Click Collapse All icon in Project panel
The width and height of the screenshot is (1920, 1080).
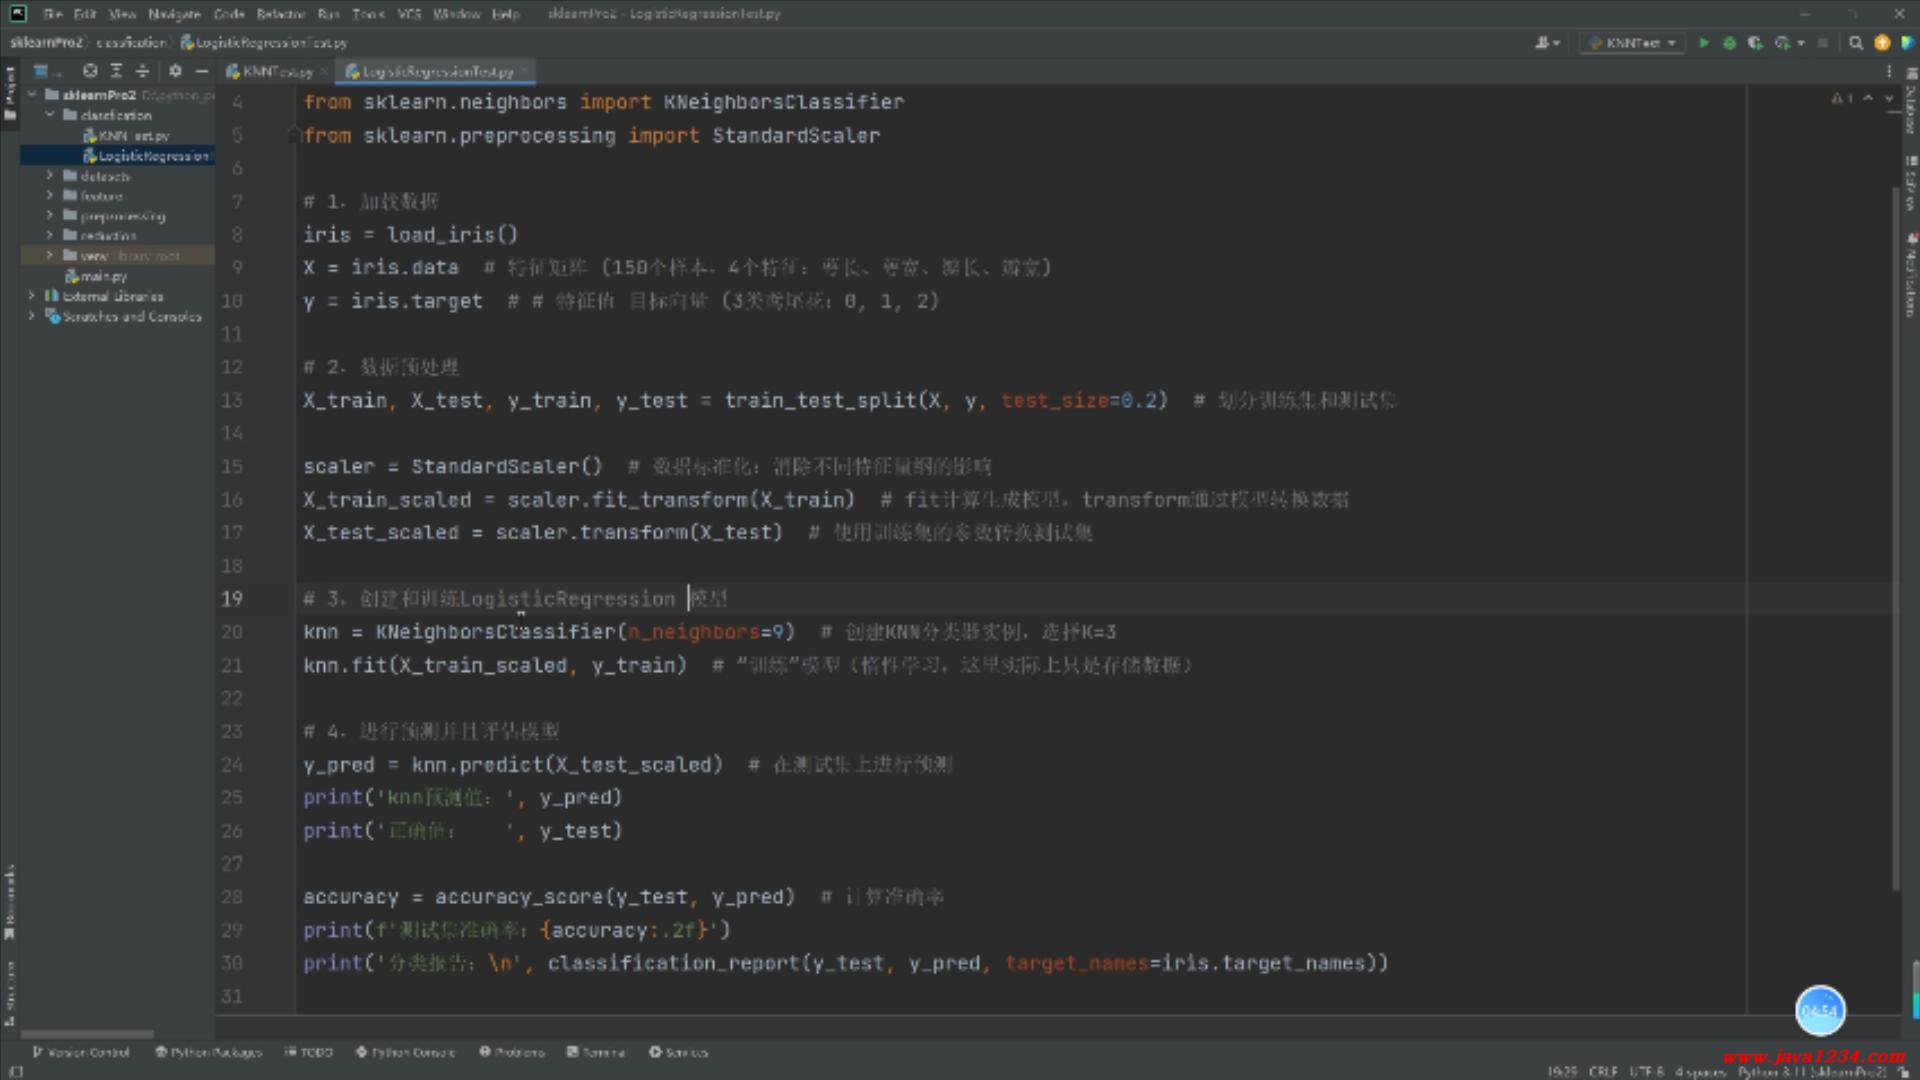click(142, 71)
